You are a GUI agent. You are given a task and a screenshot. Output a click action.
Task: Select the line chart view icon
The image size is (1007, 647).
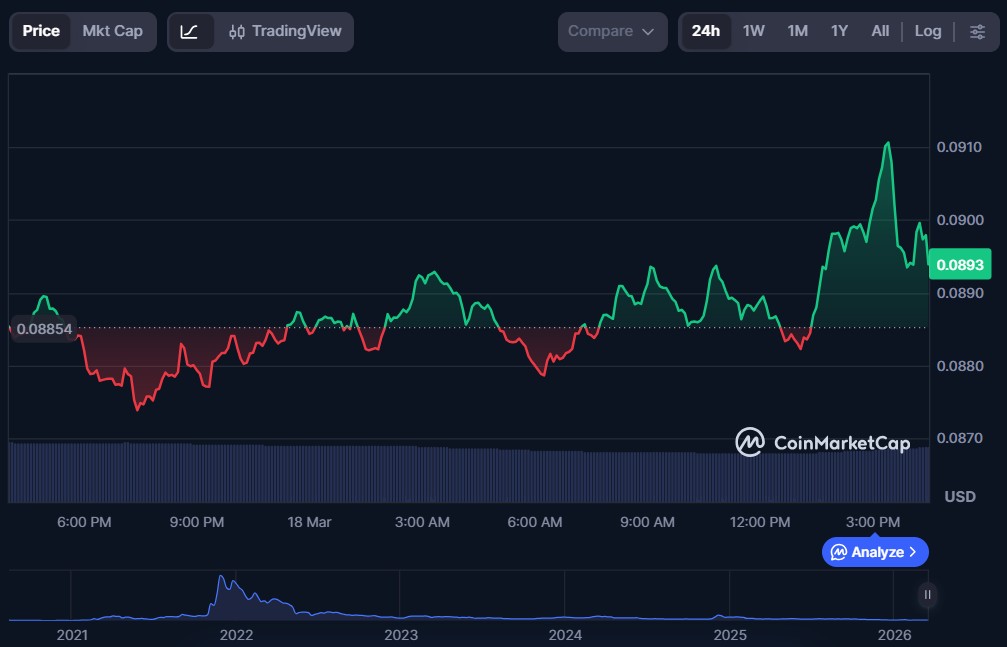click(x=190, y=31)
